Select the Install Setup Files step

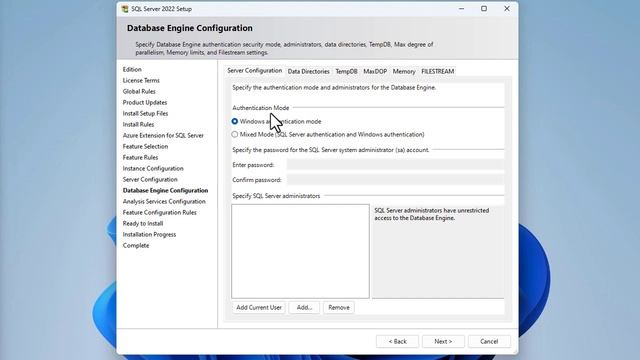[145, 113]
